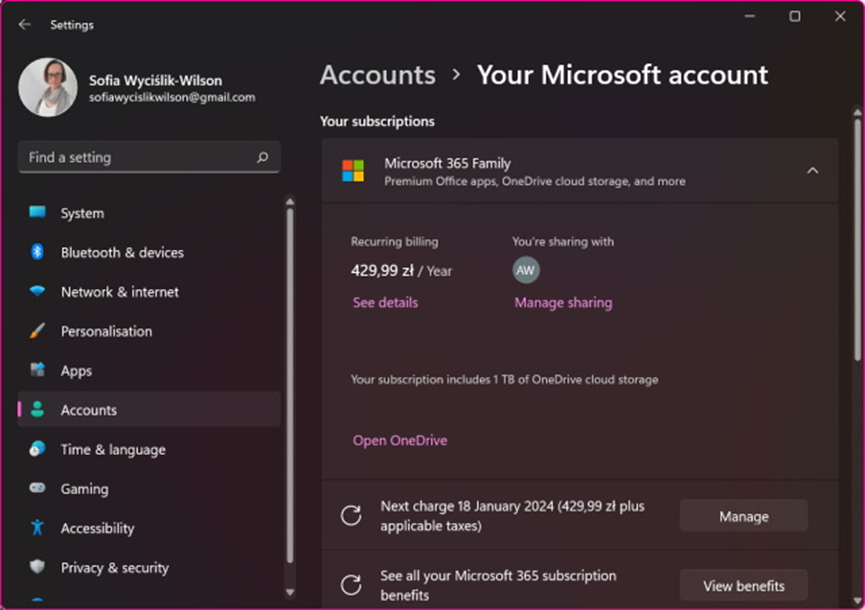Click Open OneDrive link

(x=400, y=440)
